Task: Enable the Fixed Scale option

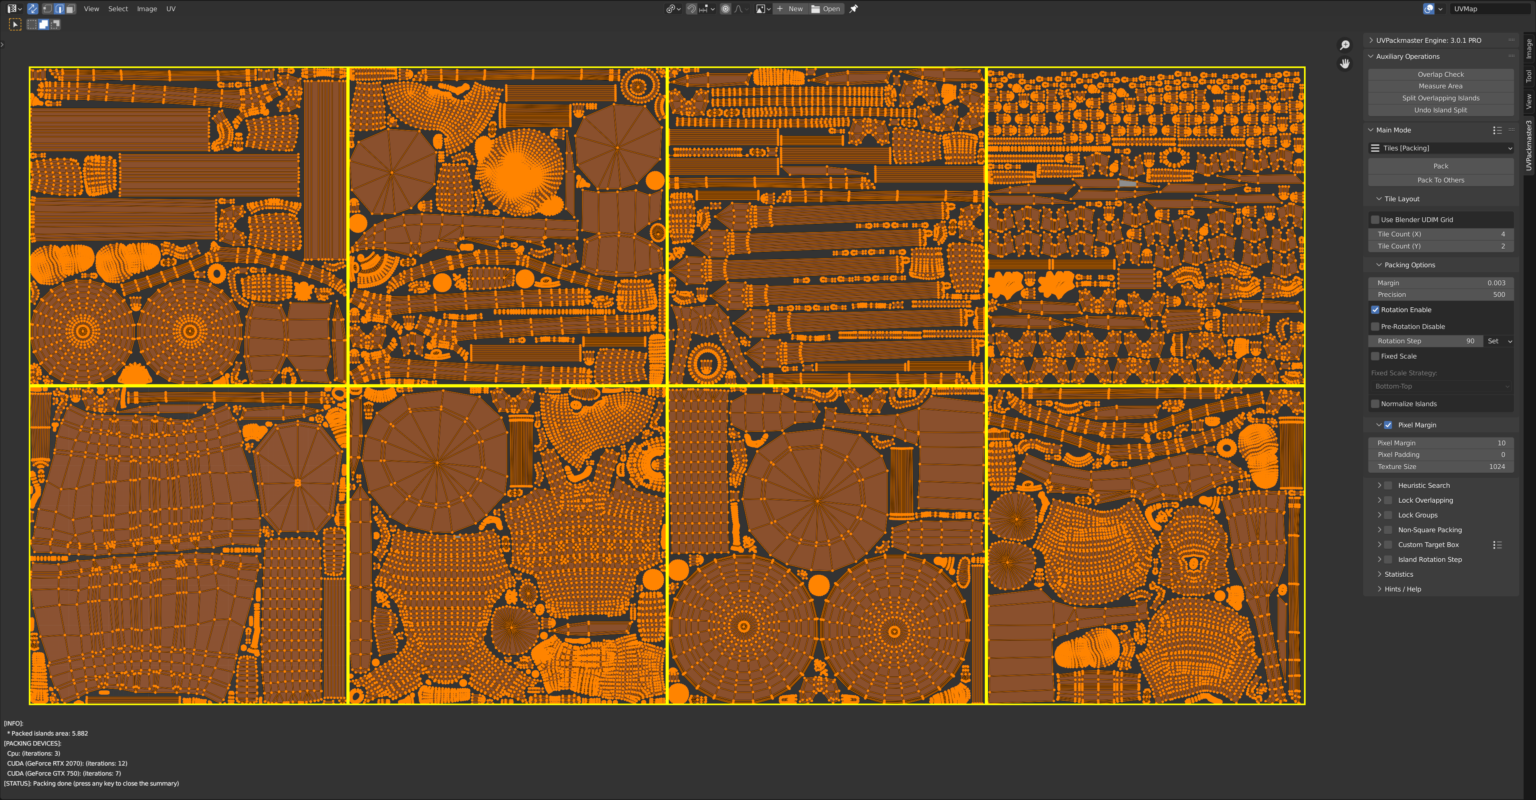Action: coord(1375,355)
